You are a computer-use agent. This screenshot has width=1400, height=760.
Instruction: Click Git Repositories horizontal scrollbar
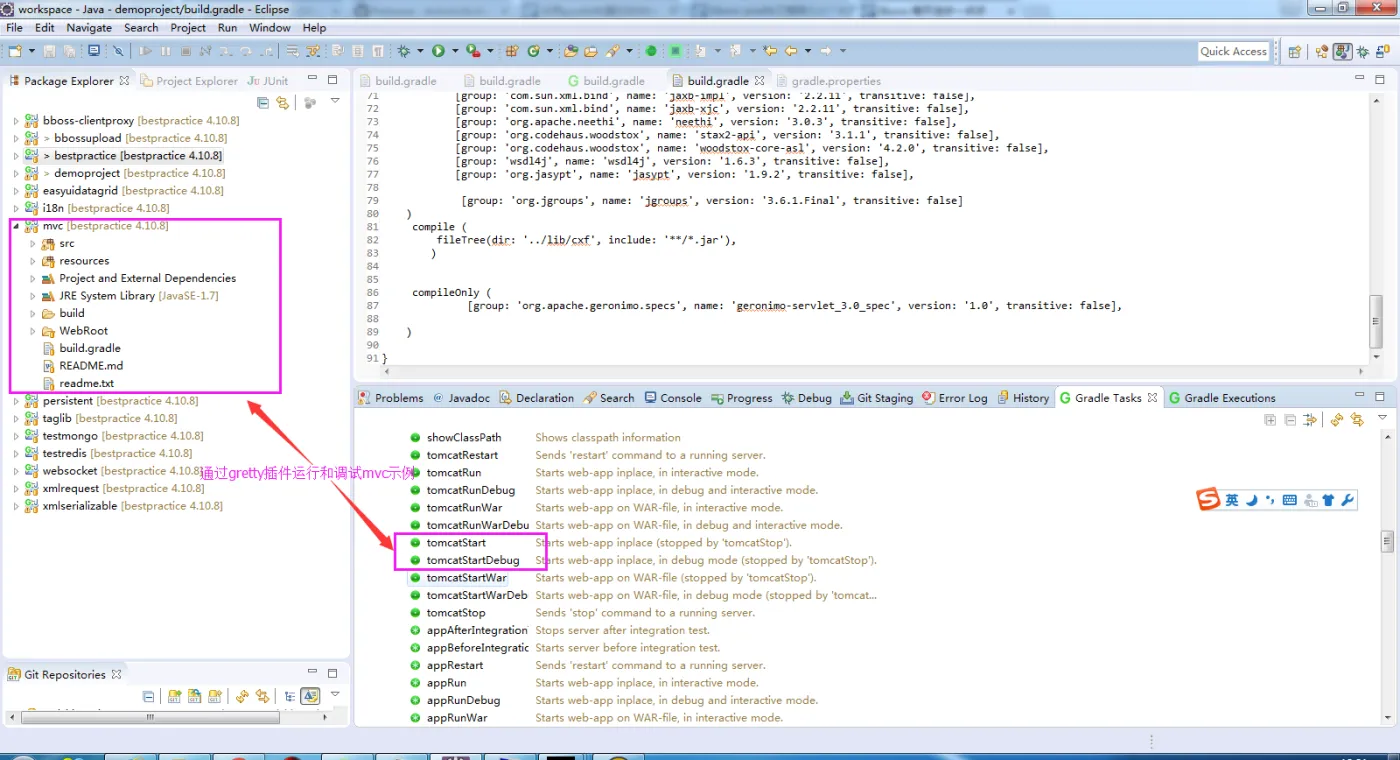point(150,717)
